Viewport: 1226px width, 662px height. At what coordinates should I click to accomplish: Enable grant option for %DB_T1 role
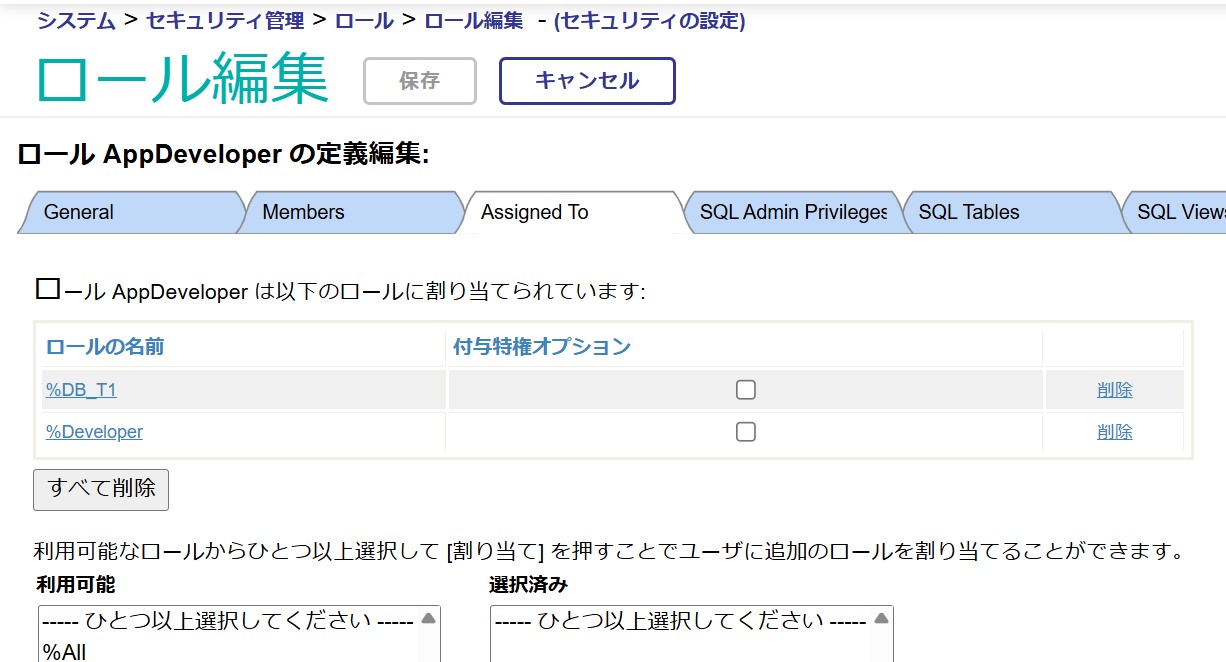tap(745, 390)
